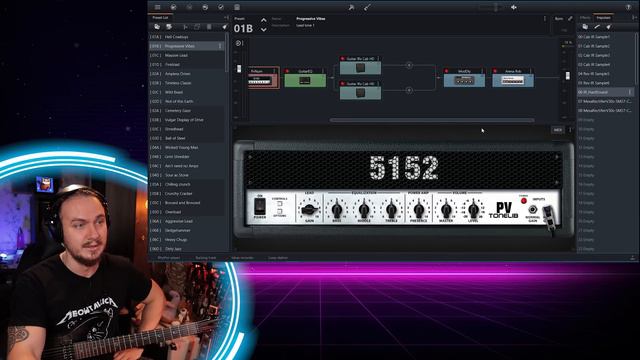Open selected impulse row options menu
The height and width of the screenshot is (360, 640).
pos(630,92)
